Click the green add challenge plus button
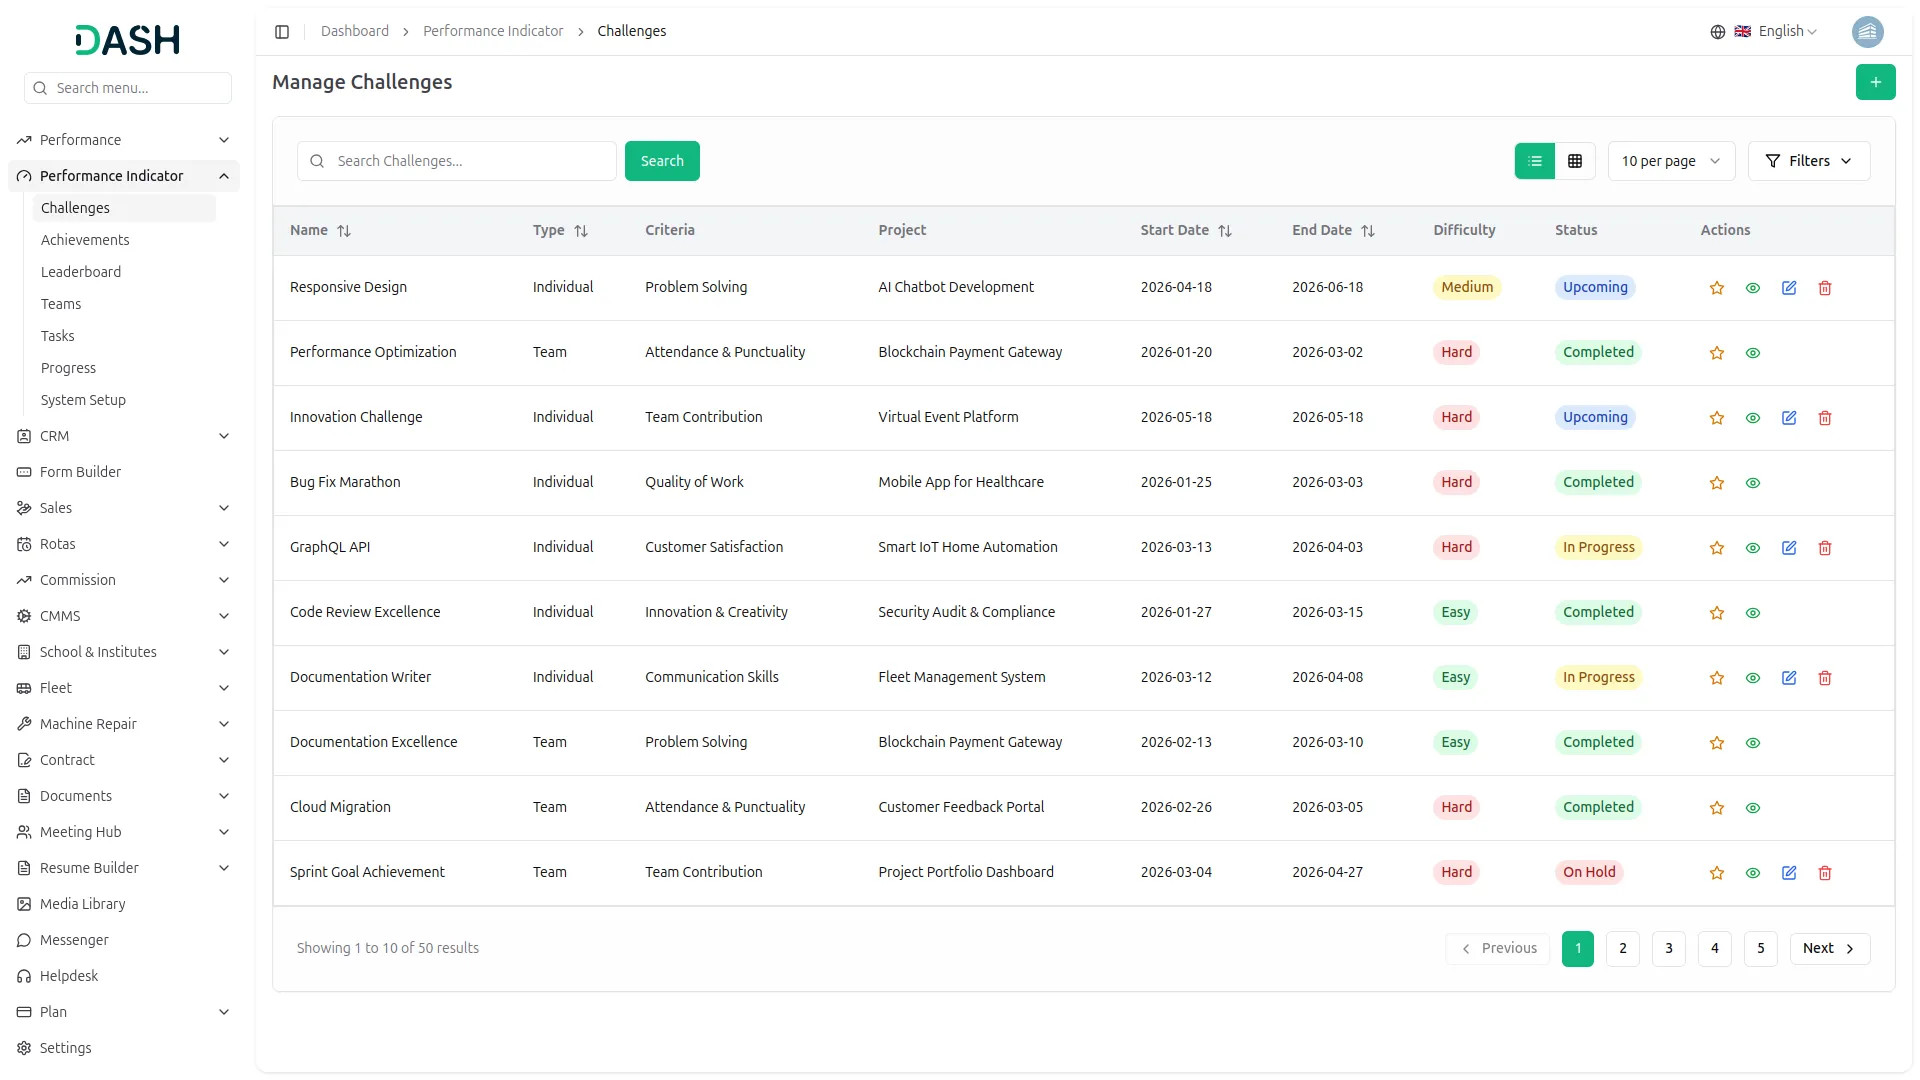Image resolution: width=1920 pixels, height=1080 pixels. [1875, 82]
